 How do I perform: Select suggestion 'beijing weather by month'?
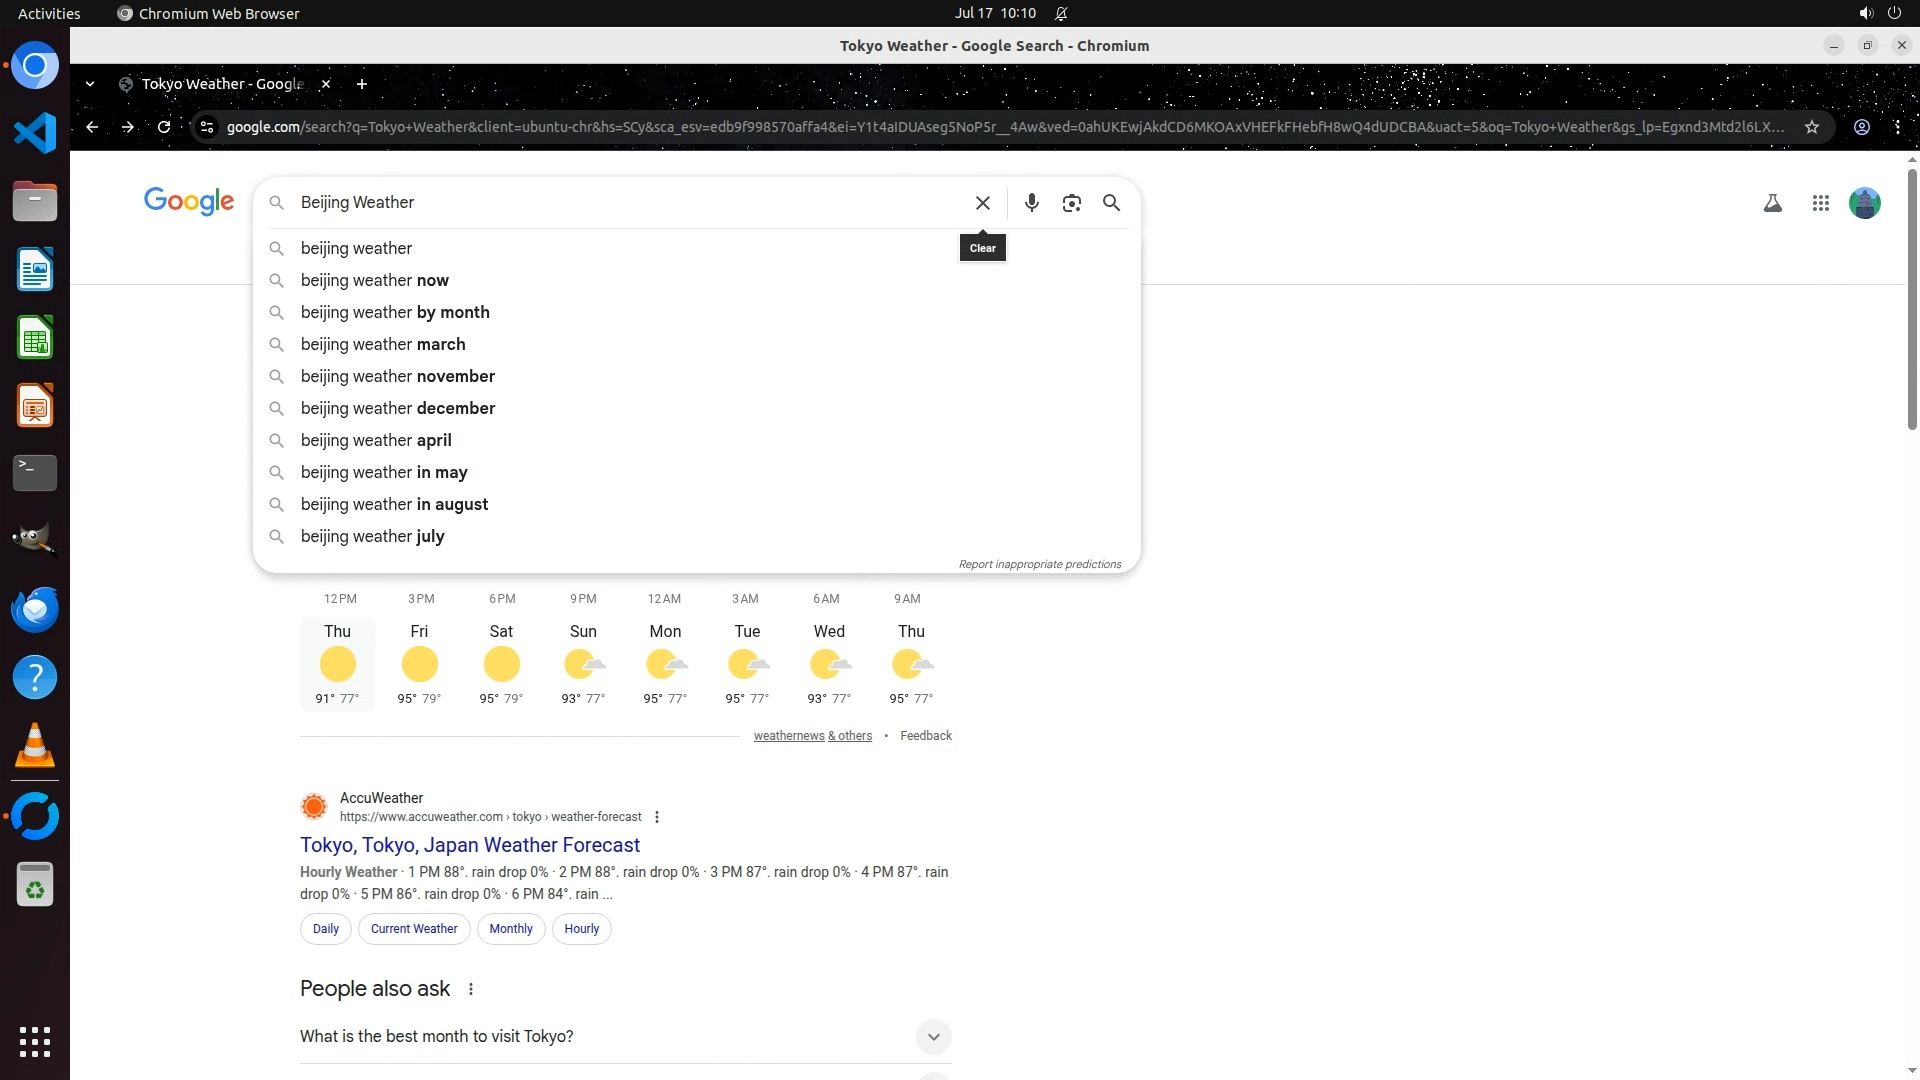tap(395, 312)
